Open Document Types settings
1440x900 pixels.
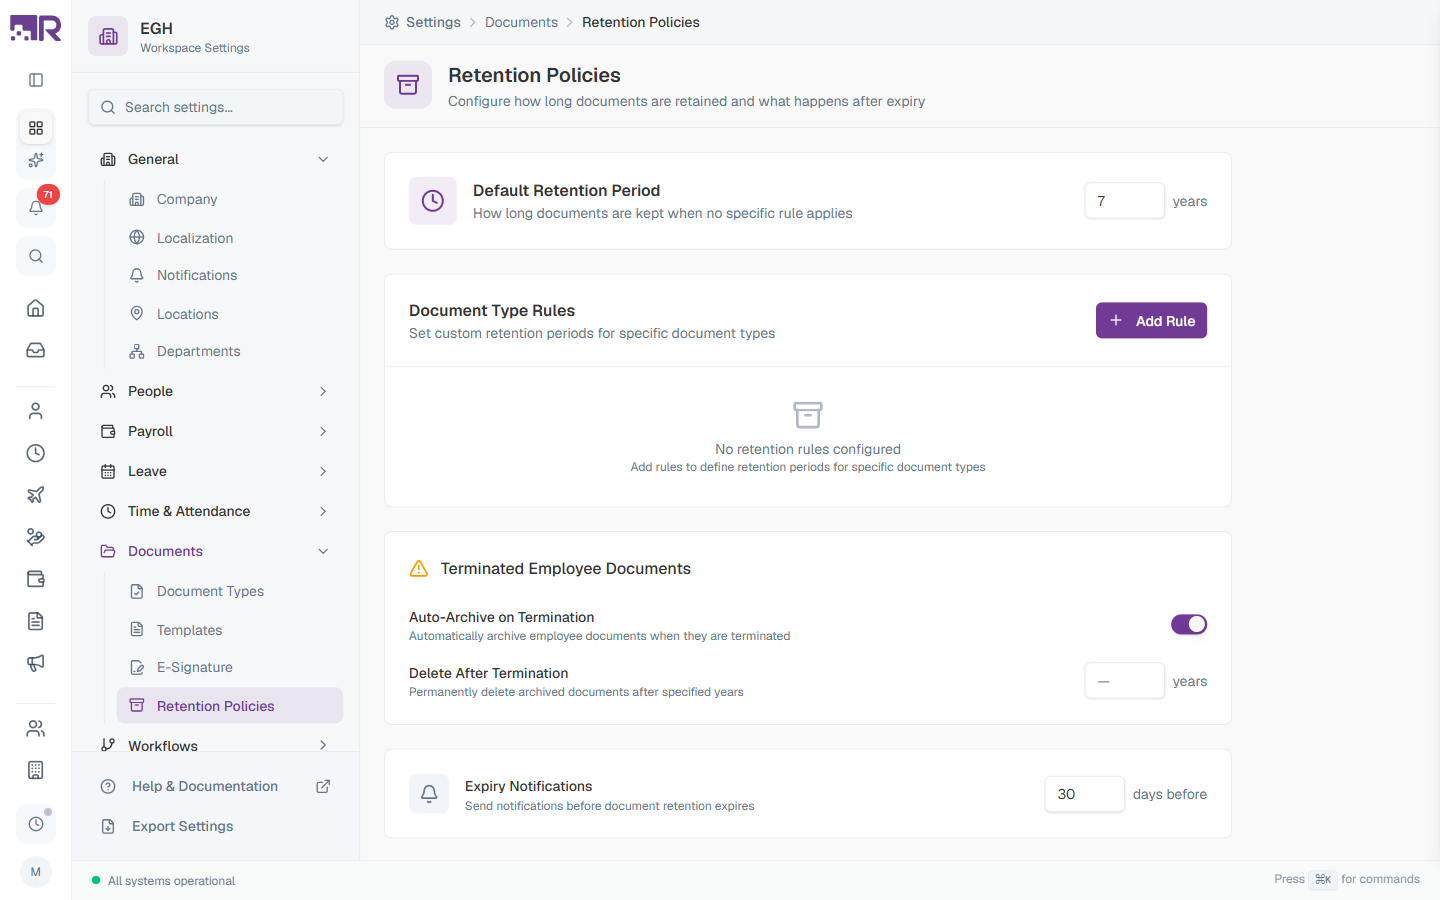click(230, 591)
